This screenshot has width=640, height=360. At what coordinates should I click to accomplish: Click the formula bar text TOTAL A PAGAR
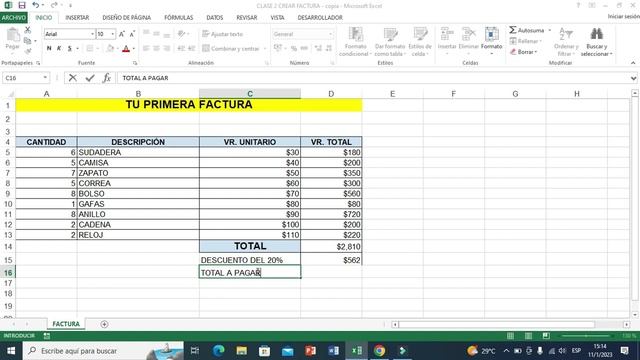(145, 78)
